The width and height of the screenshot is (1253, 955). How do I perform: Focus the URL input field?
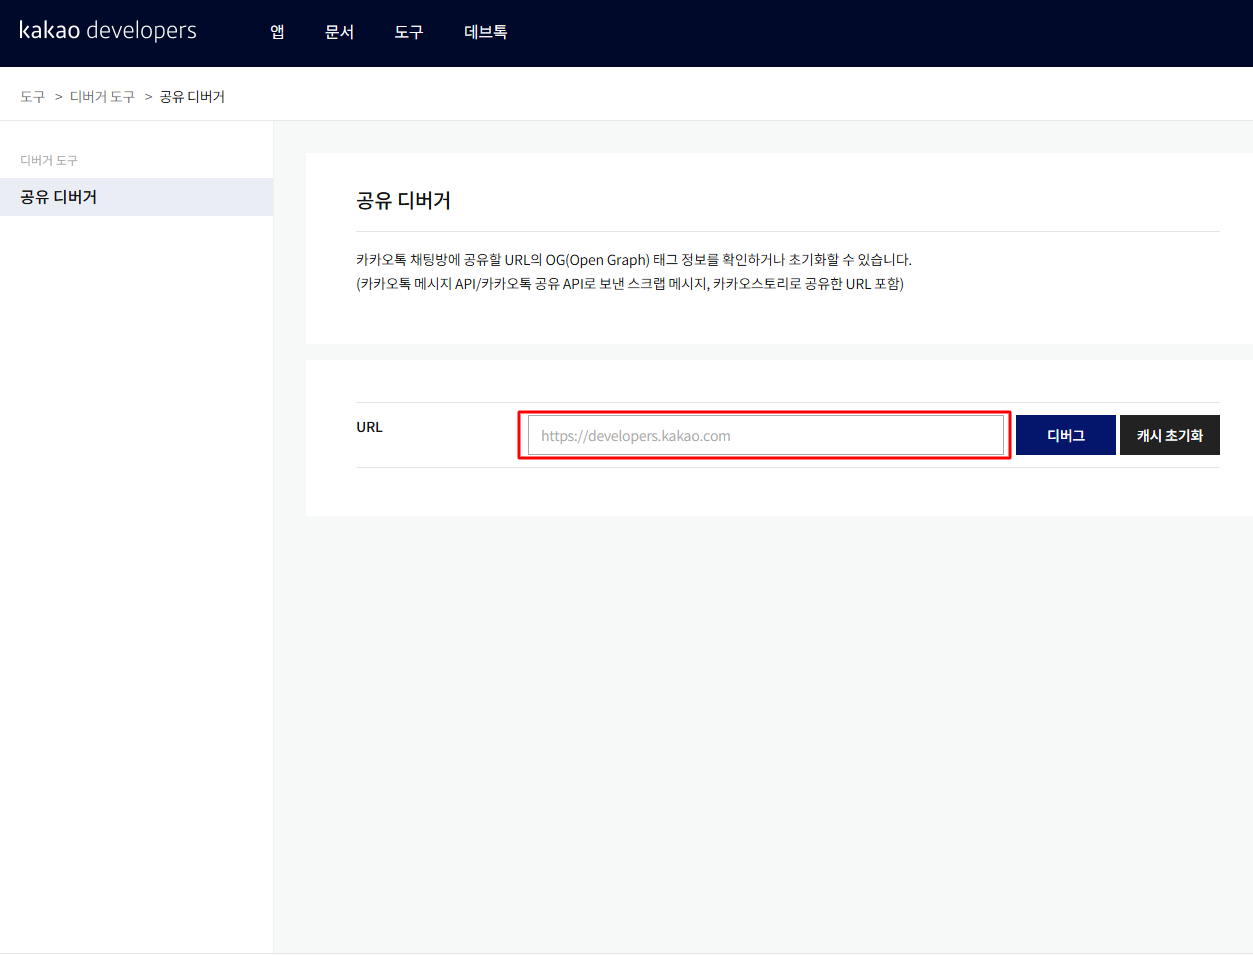click(x=765, y=436)
